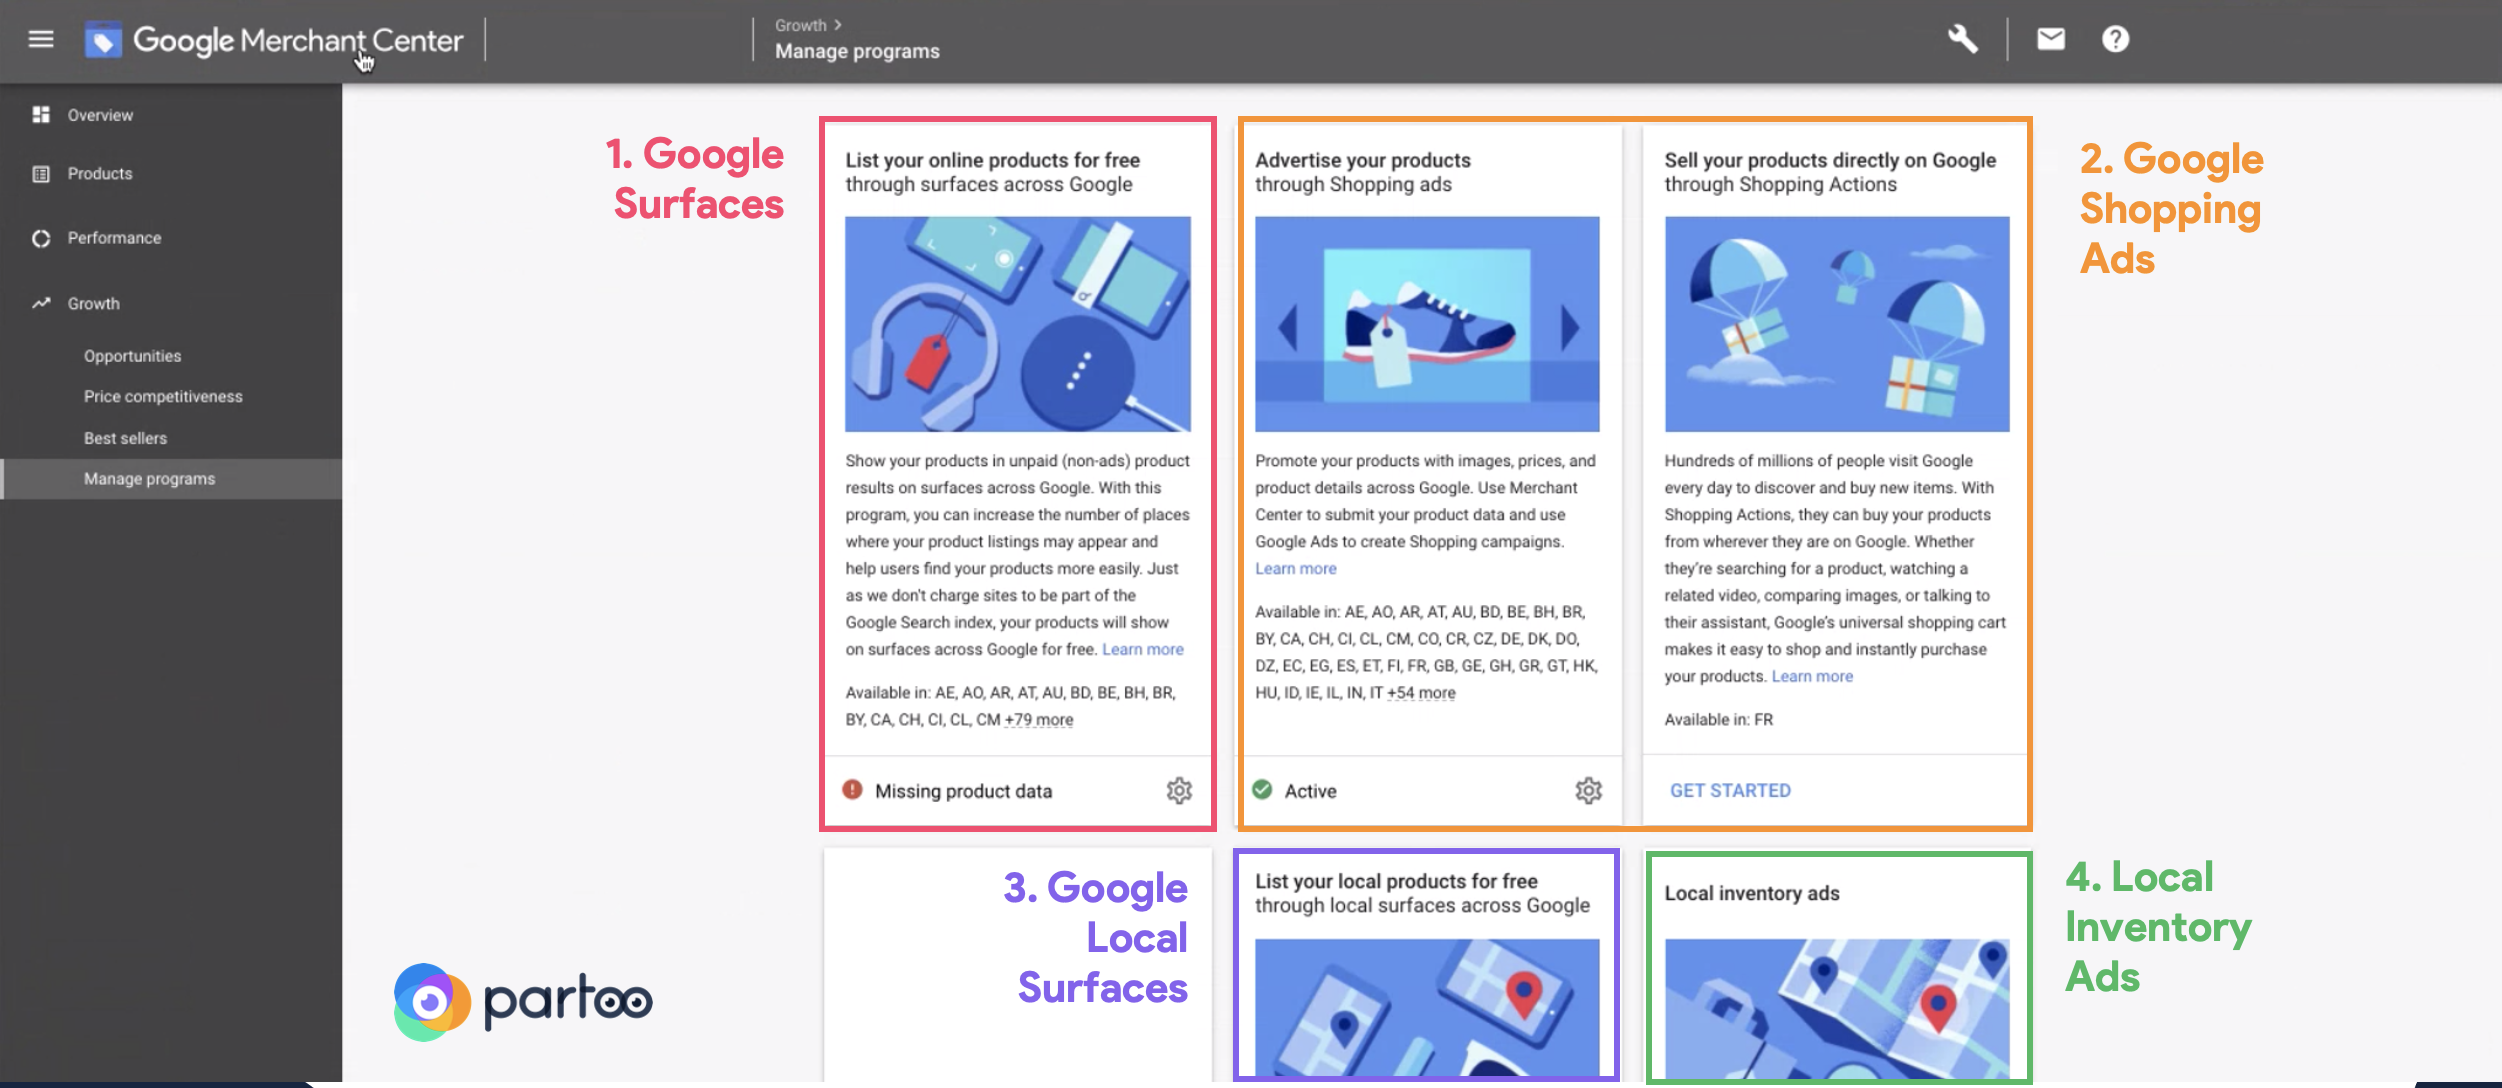2502x1088 pixels.
Task: Click the sneaker Shopping ads illustration
Action: (x=1427, y=324)
